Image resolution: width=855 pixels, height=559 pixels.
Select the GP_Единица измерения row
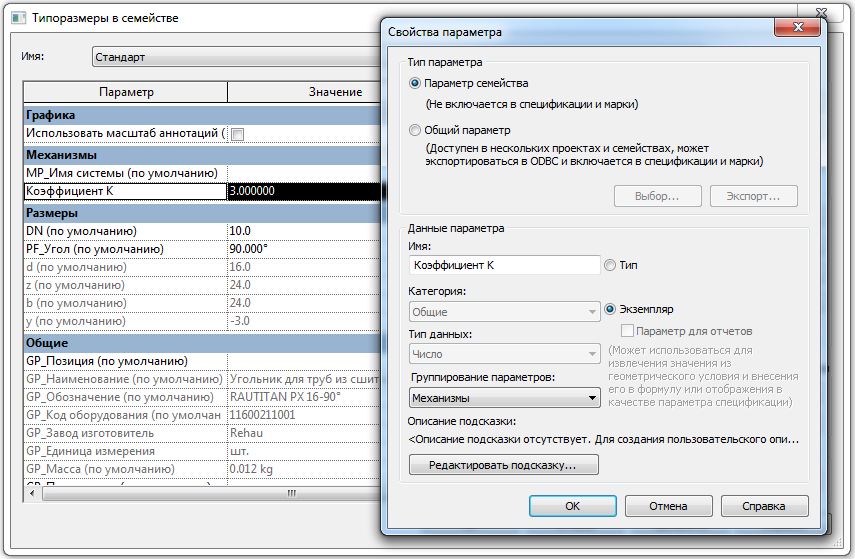point(125,452)
